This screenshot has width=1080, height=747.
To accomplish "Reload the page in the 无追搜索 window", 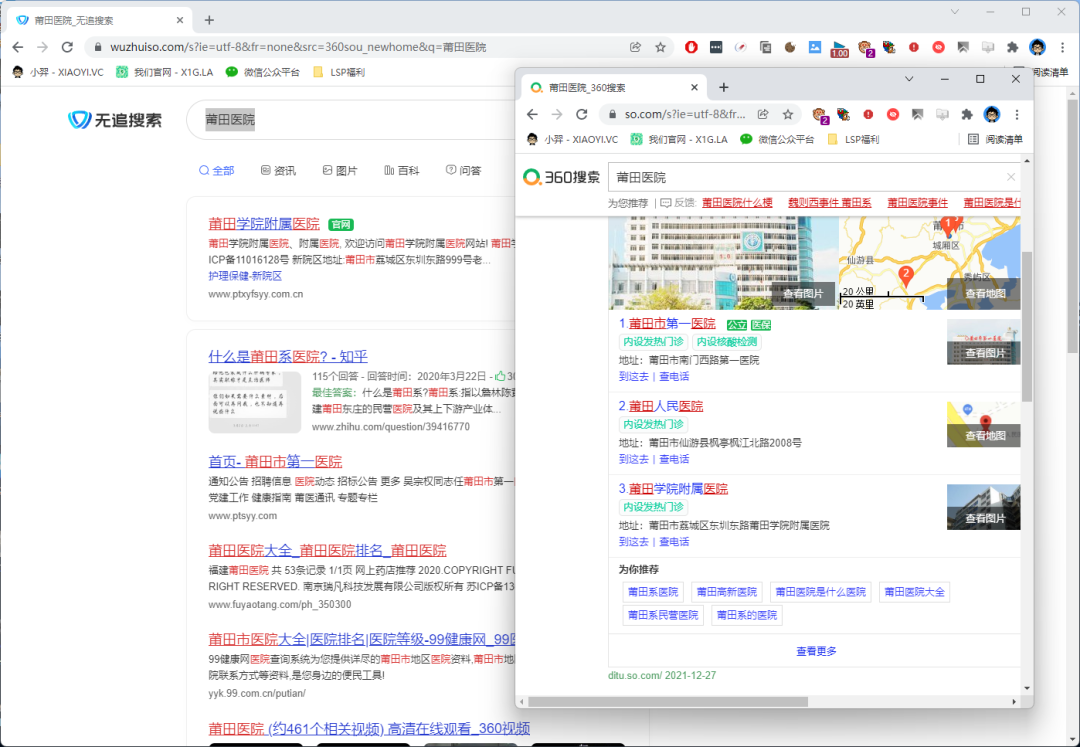I will pos(67,47).
